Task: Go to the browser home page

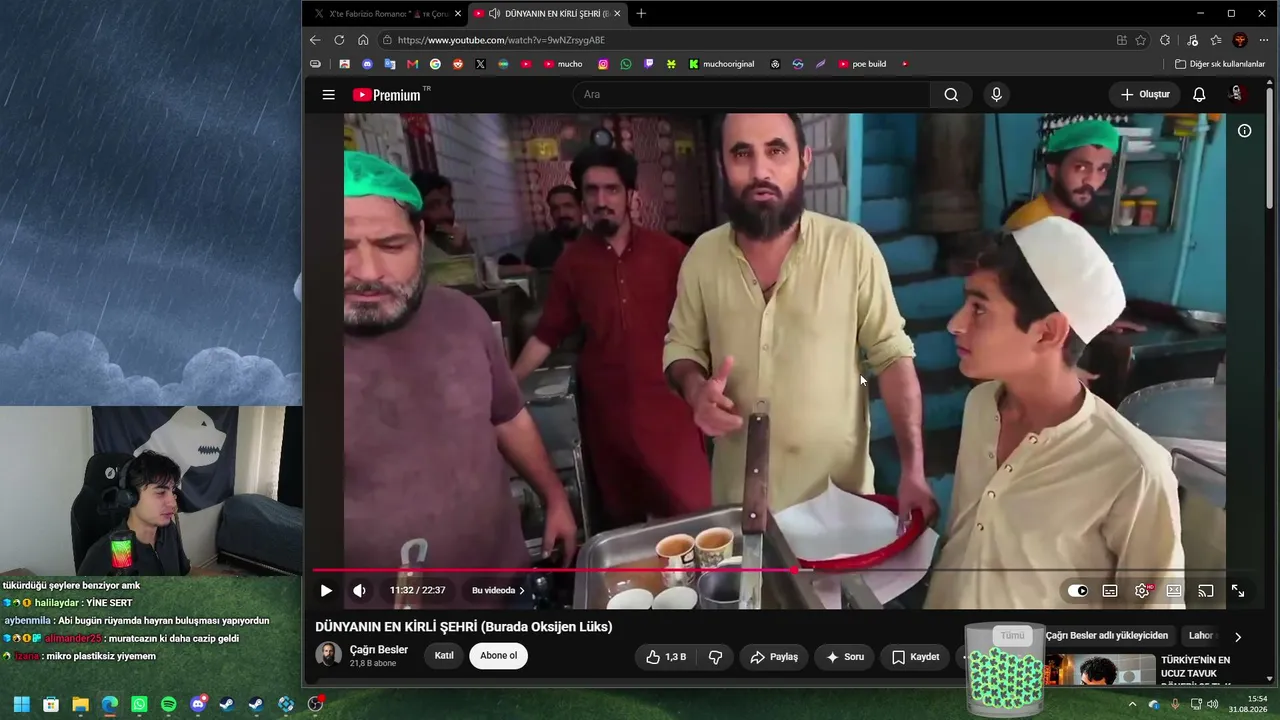Action: click(363, 40)
